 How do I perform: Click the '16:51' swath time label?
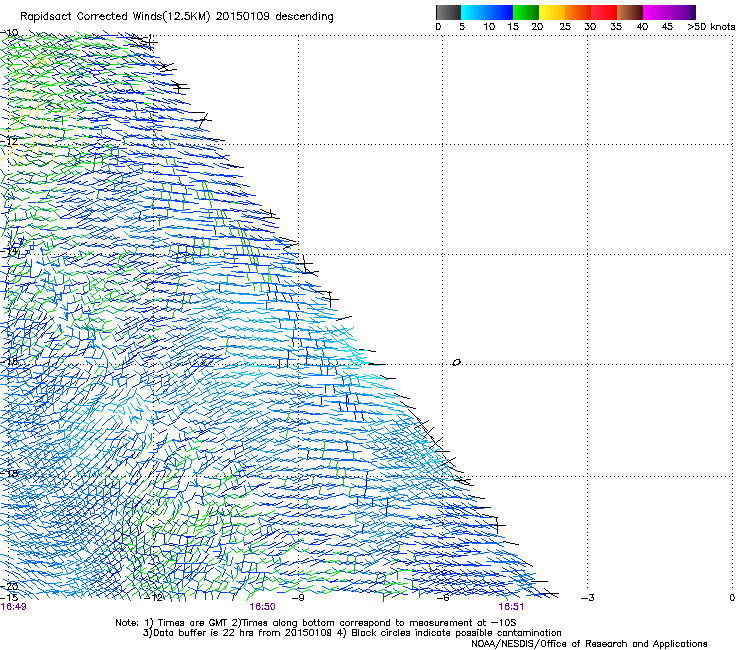[x=511, y=607]
